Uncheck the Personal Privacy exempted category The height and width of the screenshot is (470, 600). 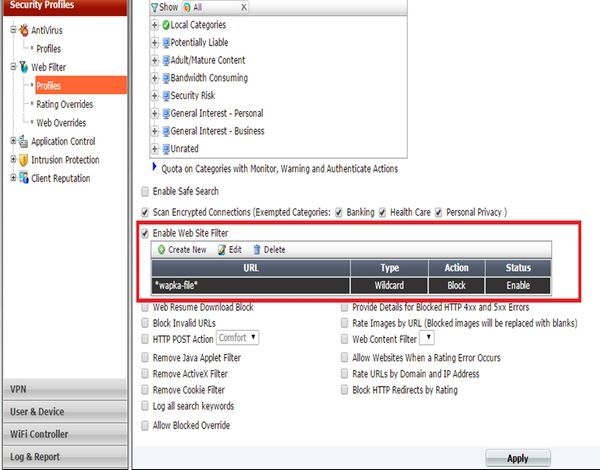coord(439,212)
